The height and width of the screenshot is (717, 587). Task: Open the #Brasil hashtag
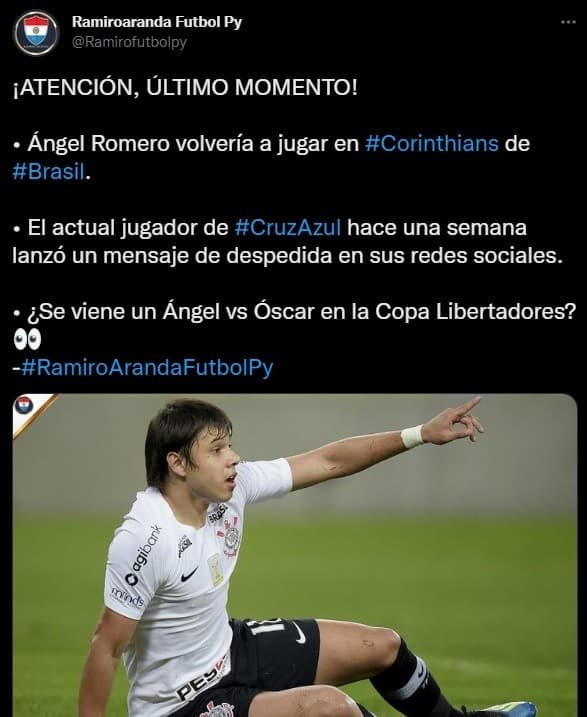[x=49, y=172]
